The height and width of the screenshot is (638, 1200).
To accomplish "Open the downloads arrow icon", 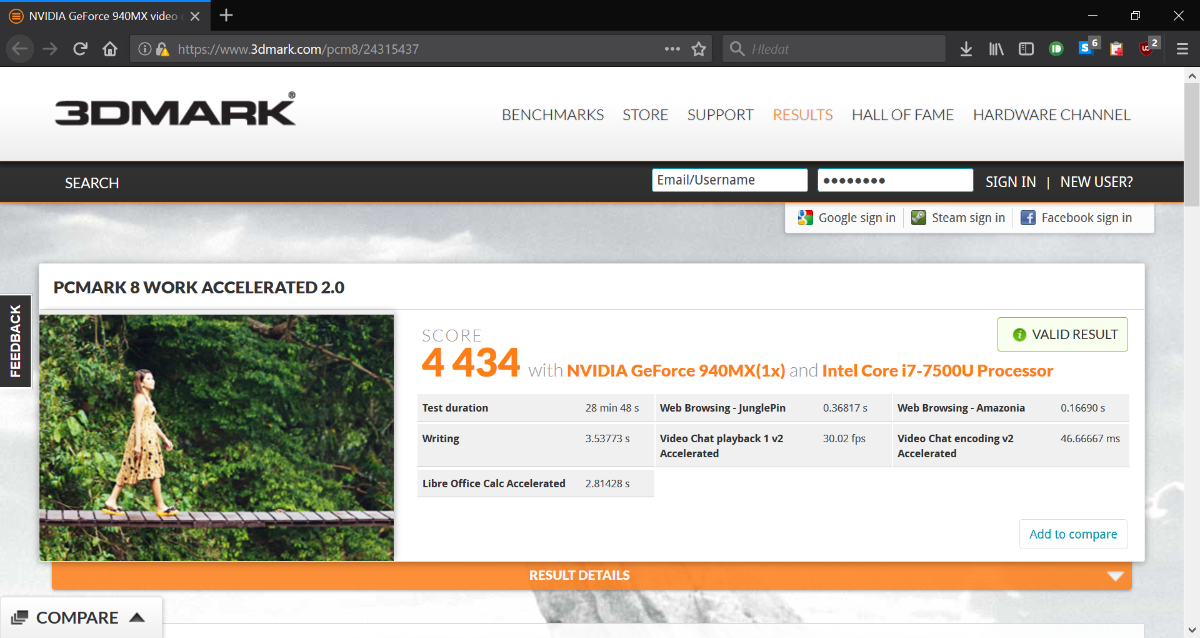I will coord(966,49).
